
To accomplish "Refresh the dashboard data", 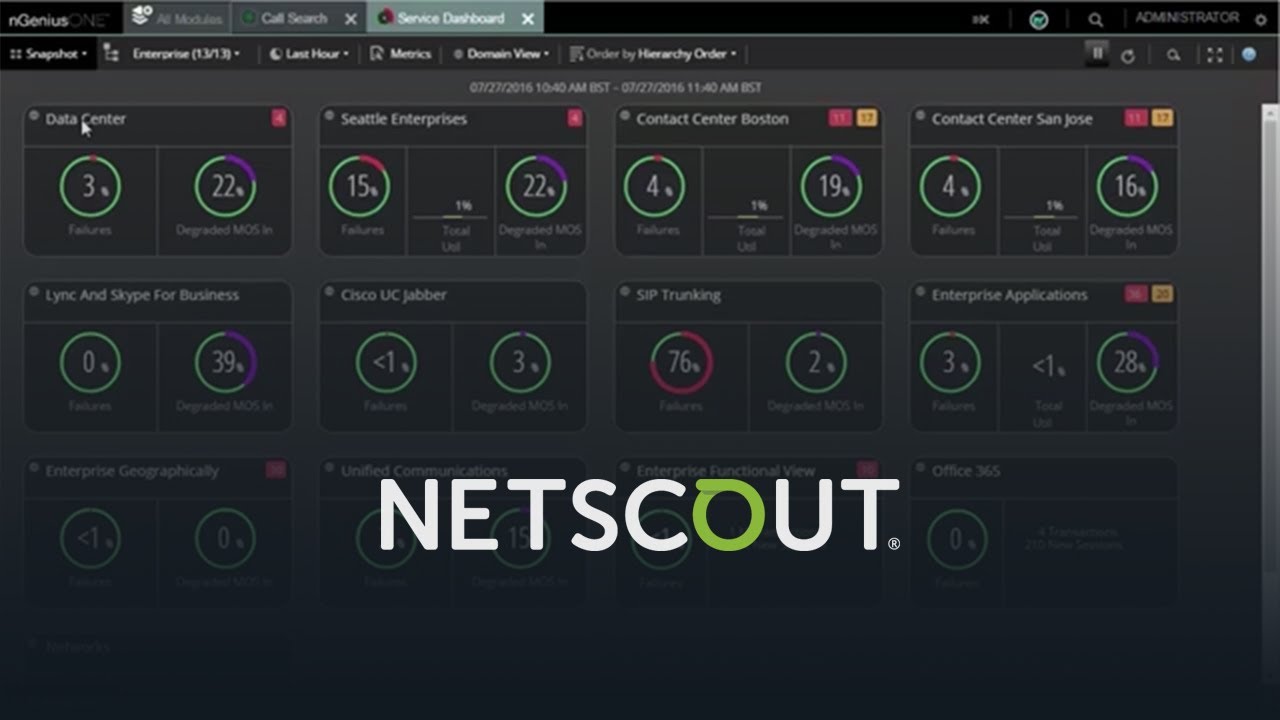I will click(x=1128, y=56).
